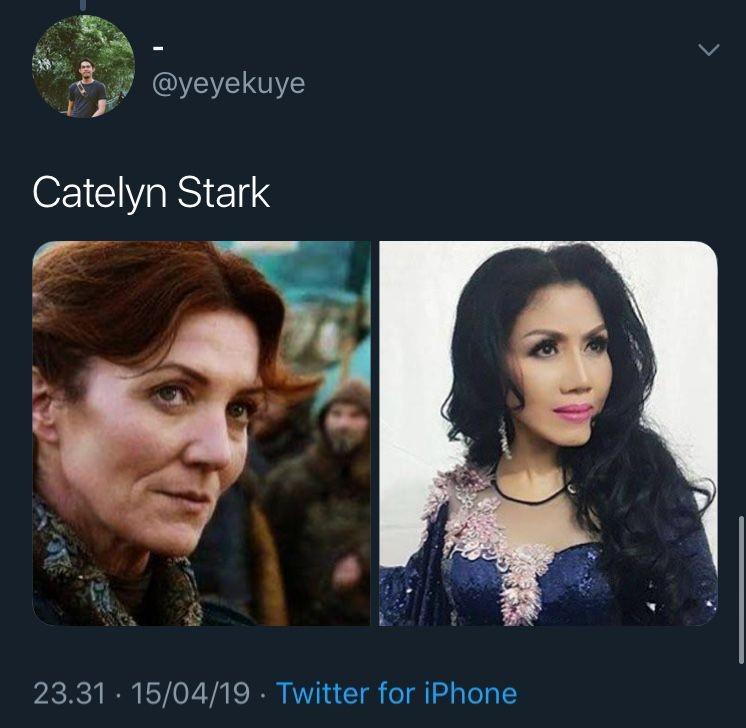Click the 15/04/19 tweet date
This screenshot has width=746, height=728.
pyautogui.click(x=190, y=693)
